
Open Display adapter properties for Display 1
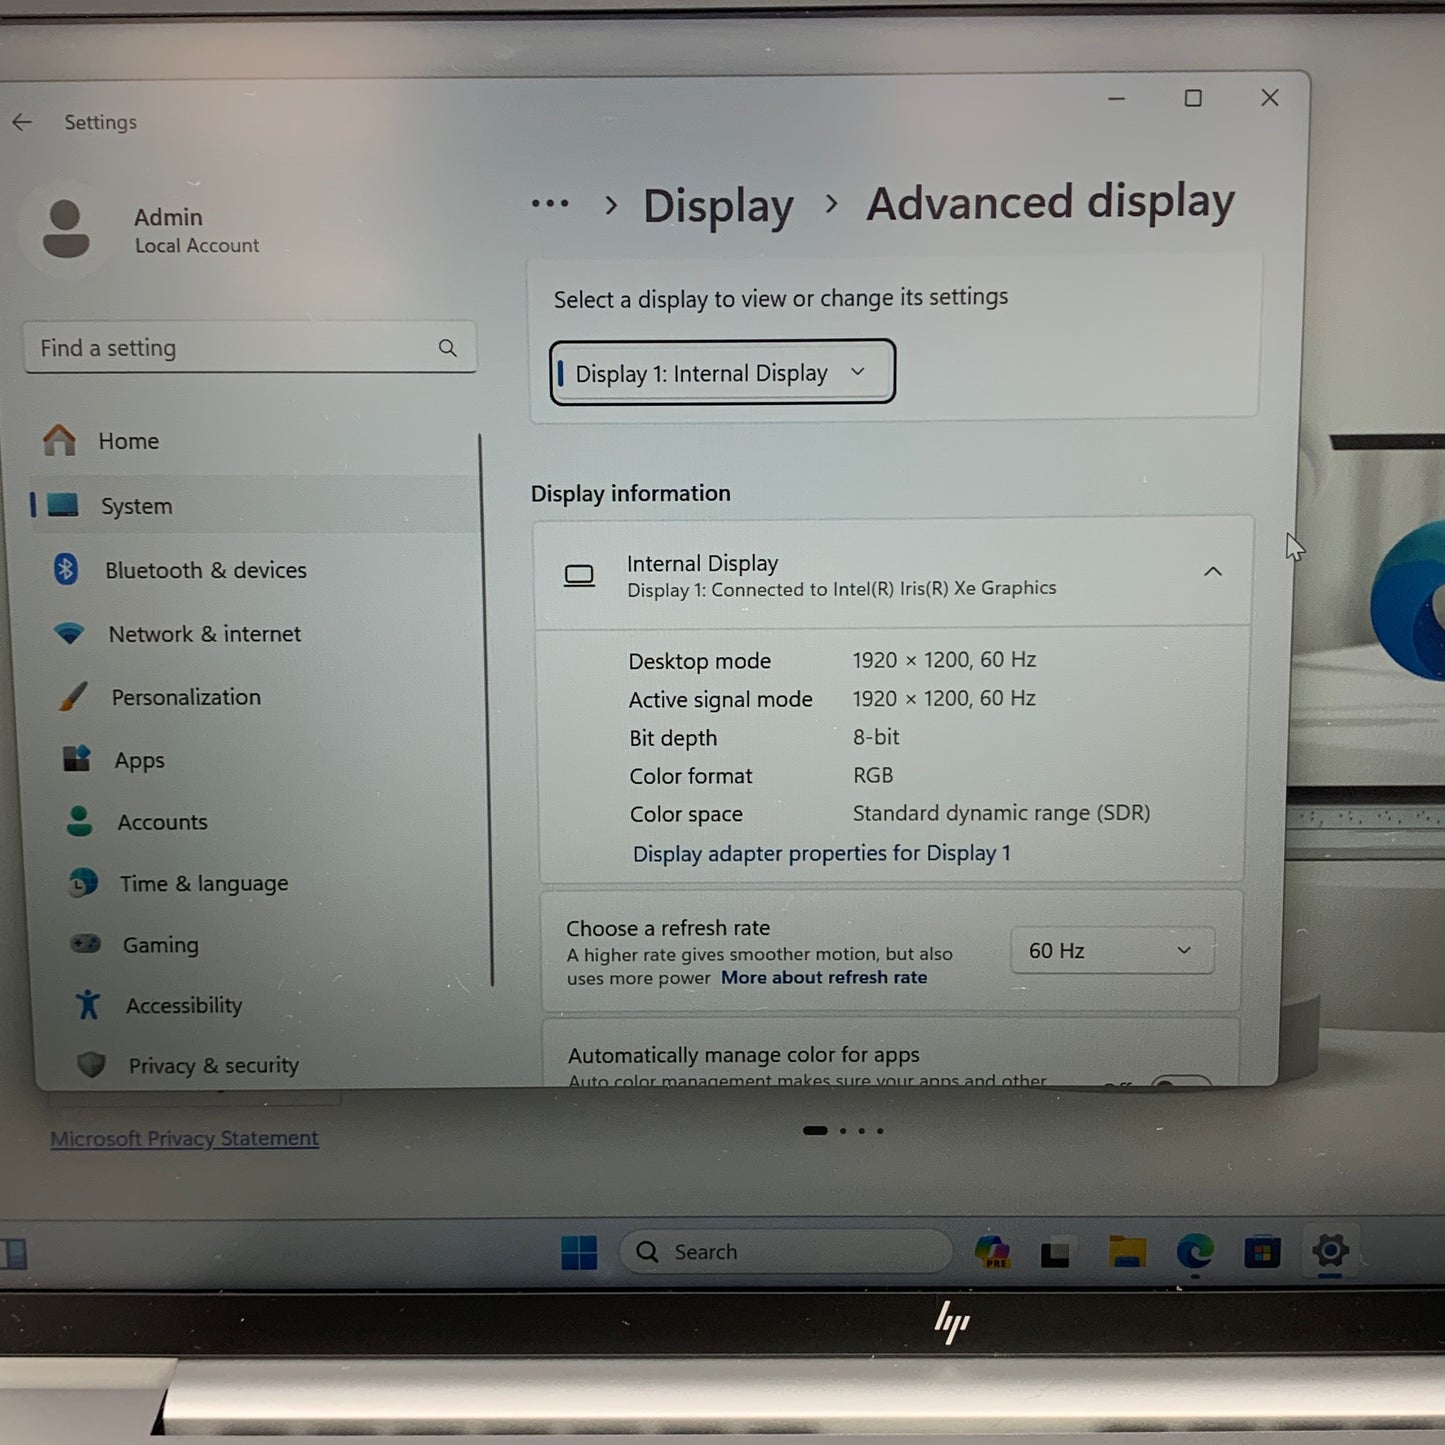[x=821, y=853]
